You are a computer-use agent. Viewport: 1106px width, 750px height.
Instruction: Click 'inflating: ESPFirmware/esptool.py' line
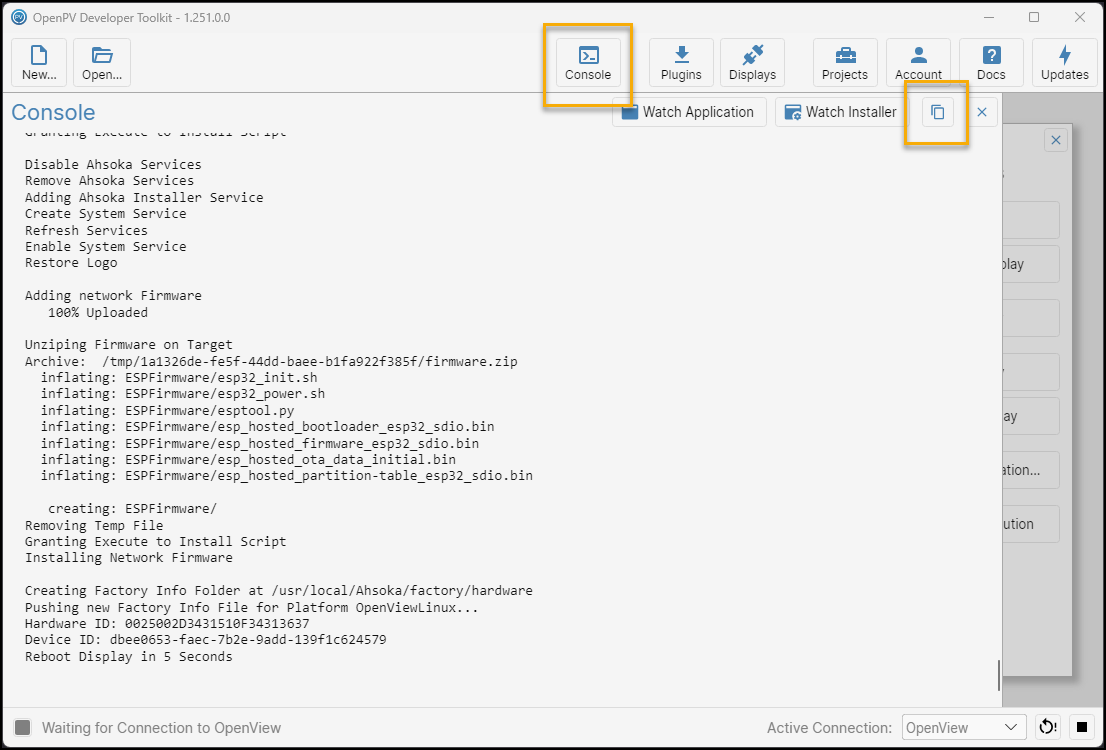click(x=167, y=411)
